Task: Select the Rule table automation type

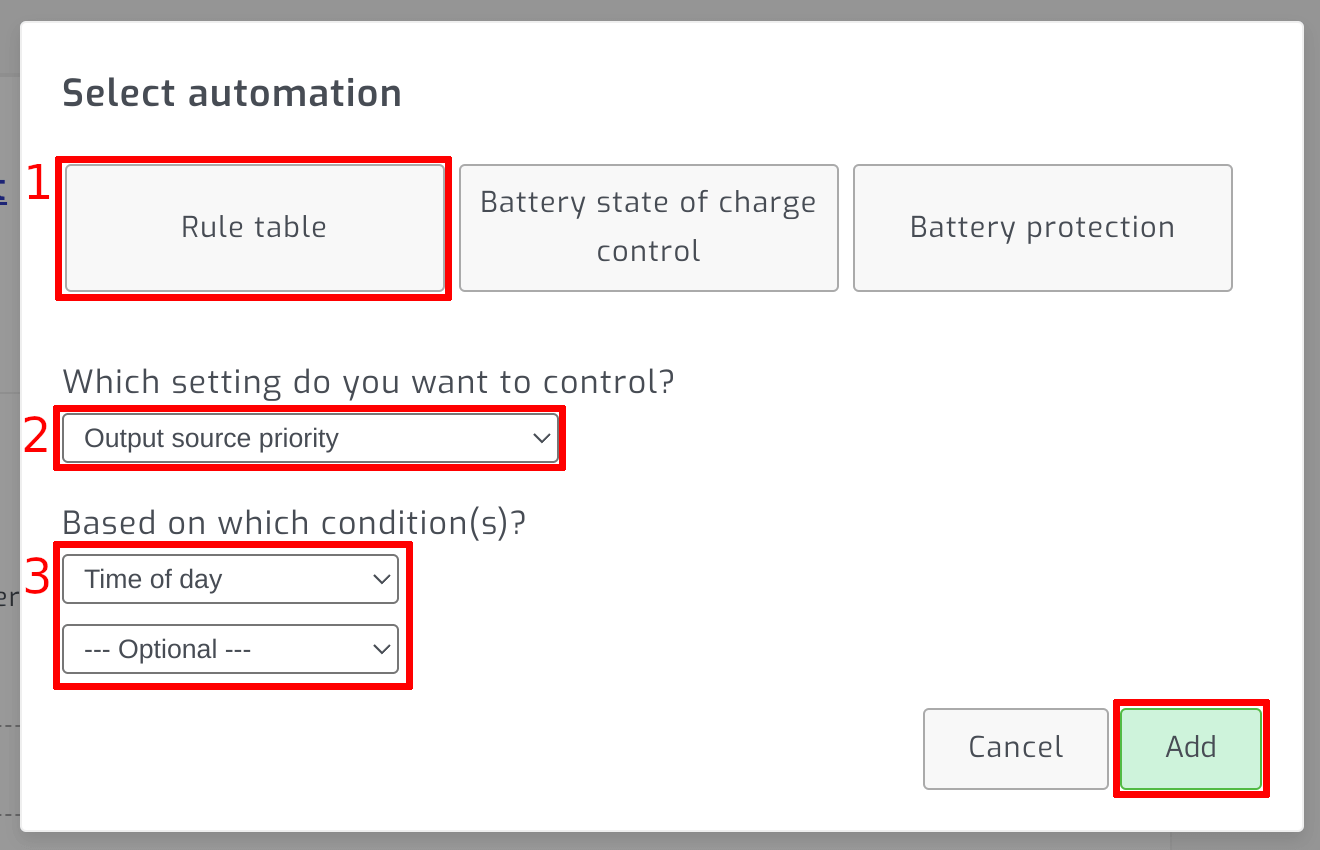Action: 253,227
